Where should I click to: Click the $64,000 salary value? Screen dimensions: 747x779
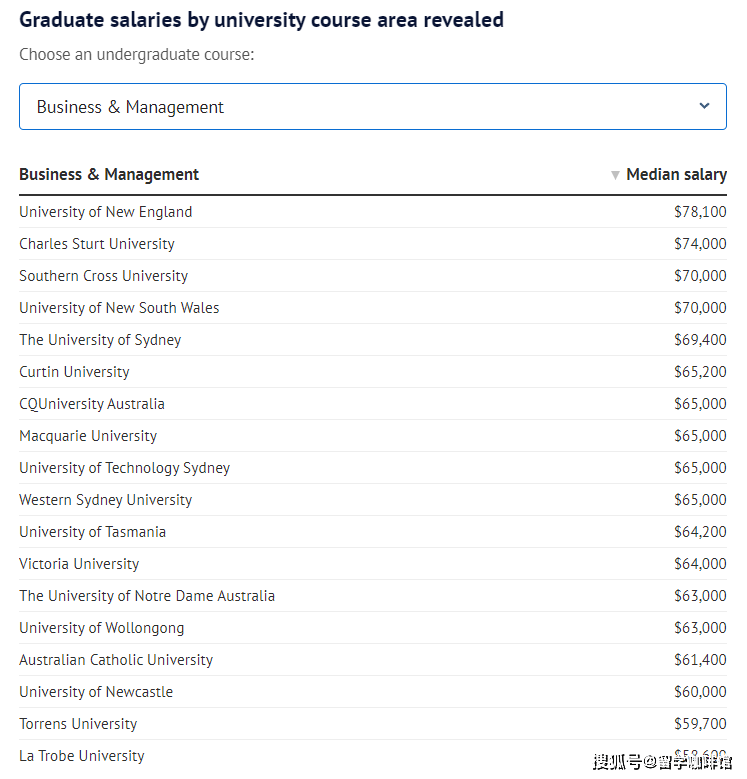[700, 564]
